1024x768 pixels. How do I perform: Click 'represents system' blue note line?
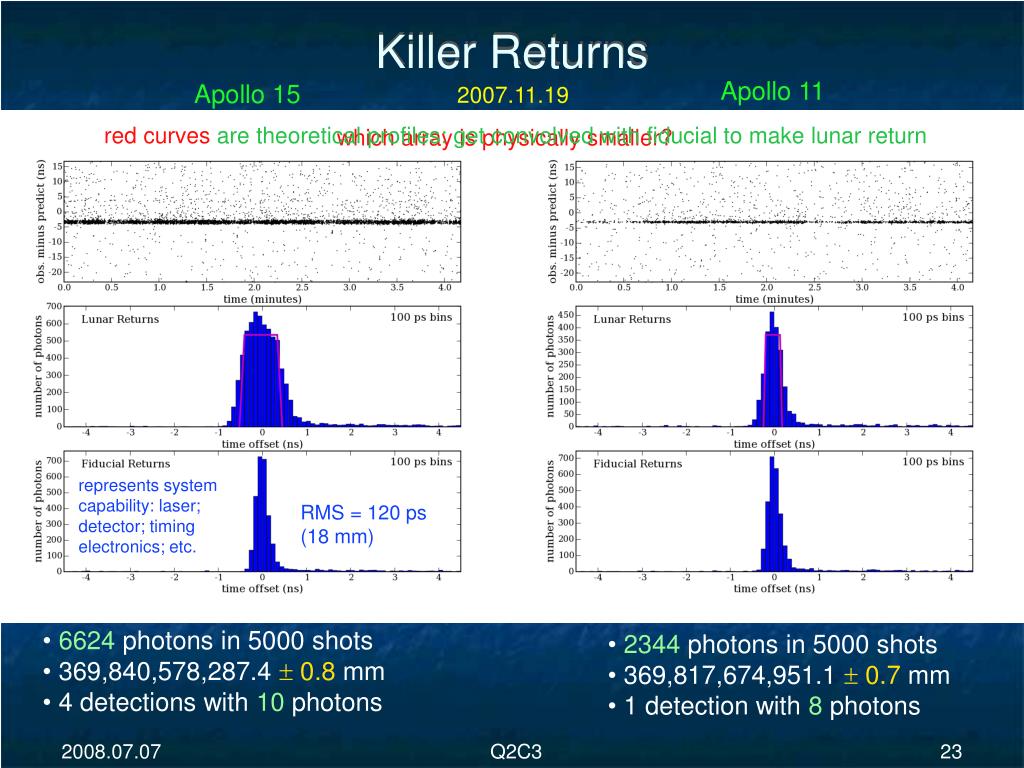[x=148, y=485]
